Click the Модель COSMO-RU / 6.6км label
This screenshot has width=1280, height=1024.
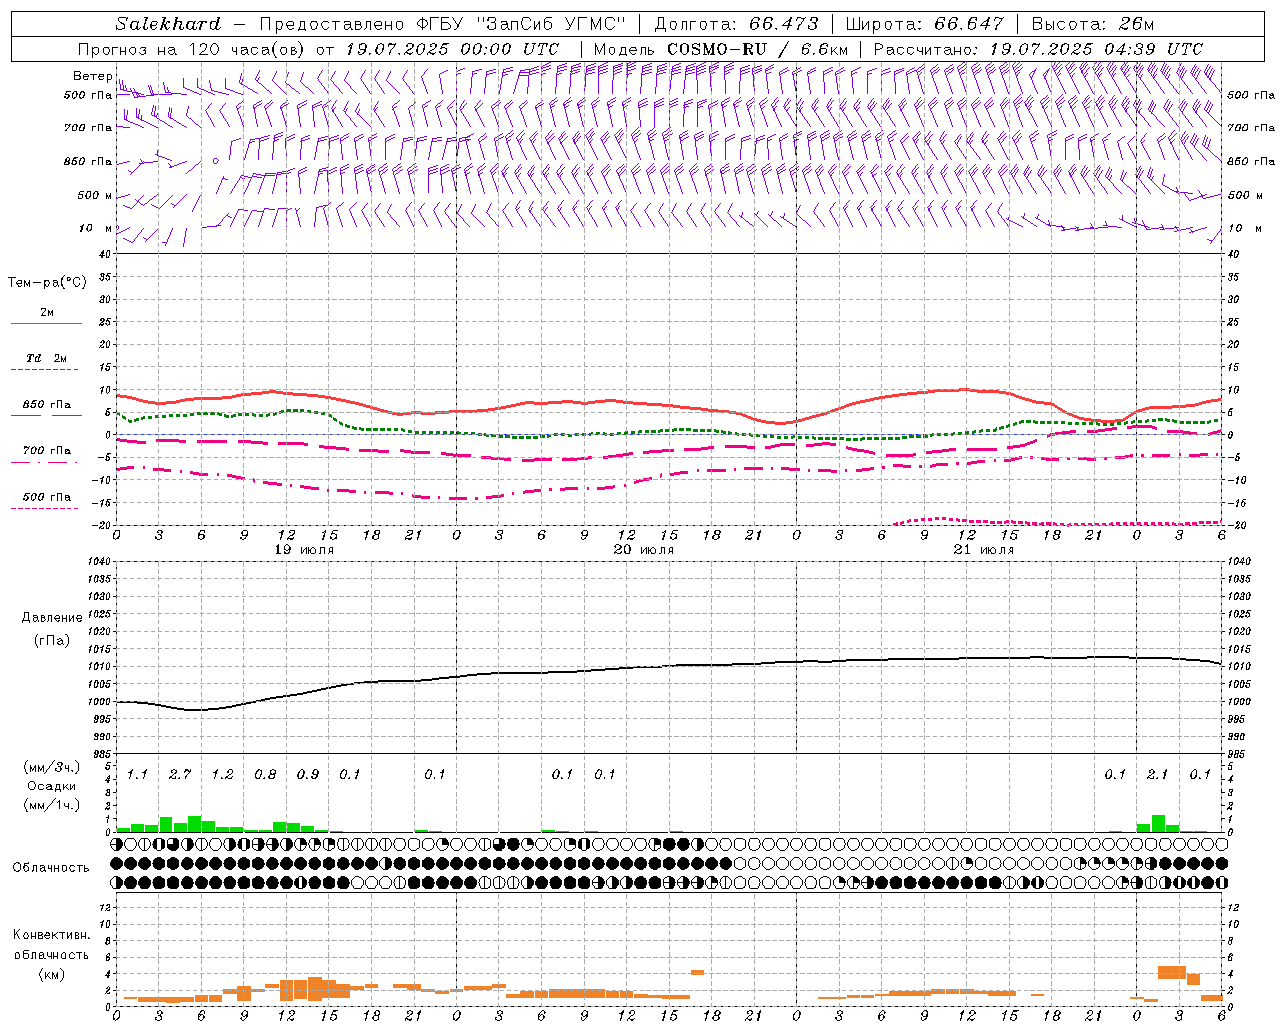tap(721, 49)
